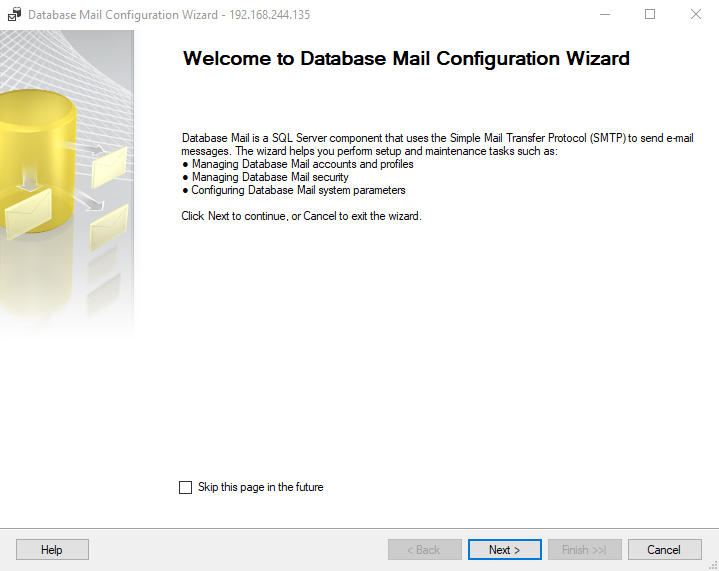This screenshot has width=719, height=571.
Task: Click the Next > button
Action: point(504,549)
